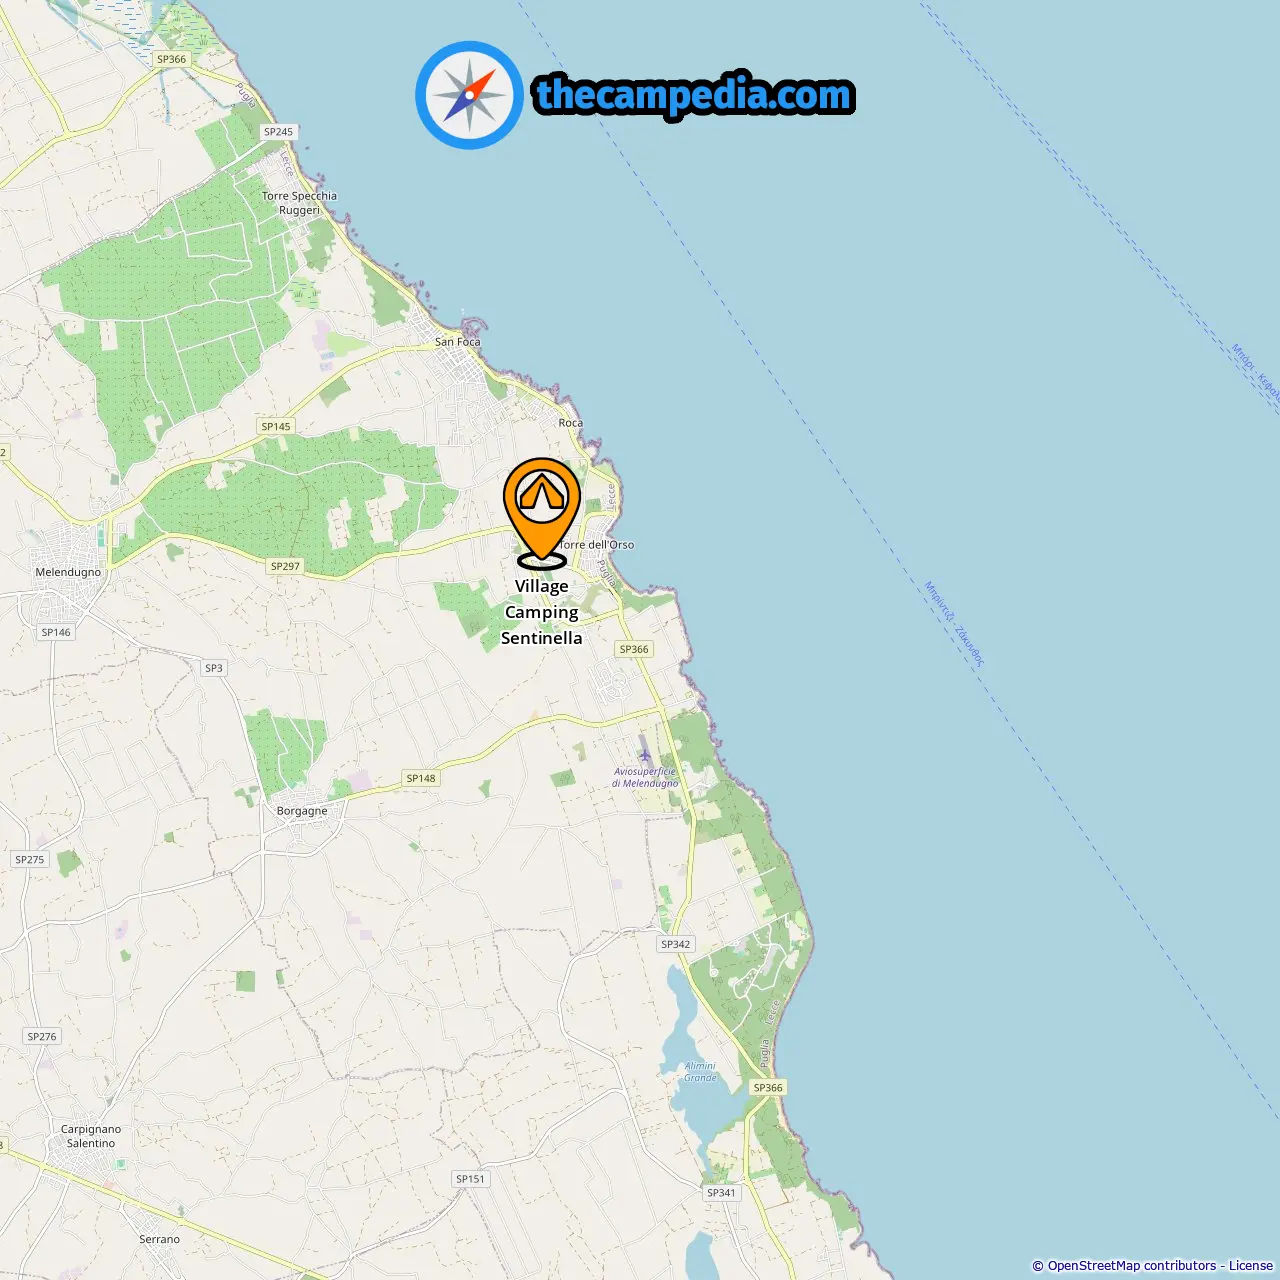Click the orange camping tent map pin
Image resolution: width=1280 pixels, height=1280 pixels.
542,512
